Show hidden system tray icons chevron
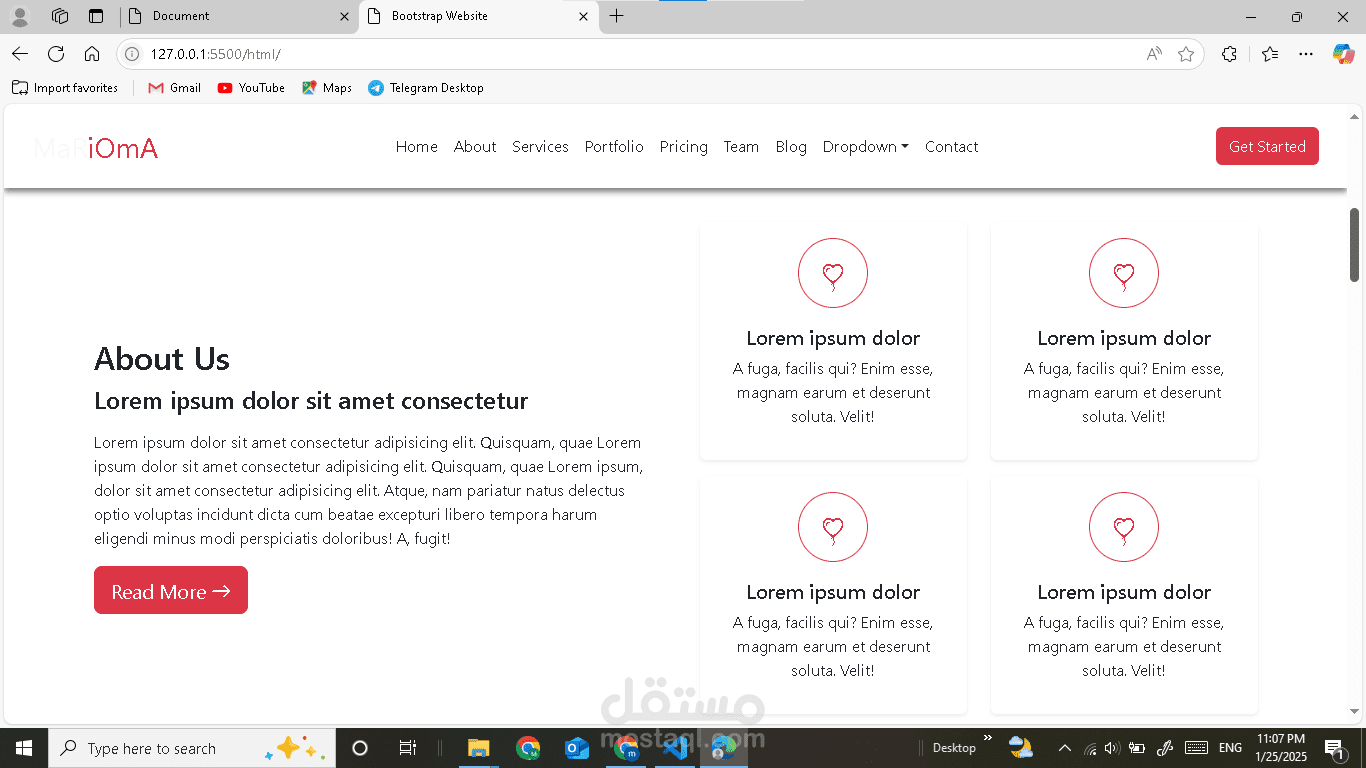The height and width of the screenshot is (768, 1366). pos(1065,748)
